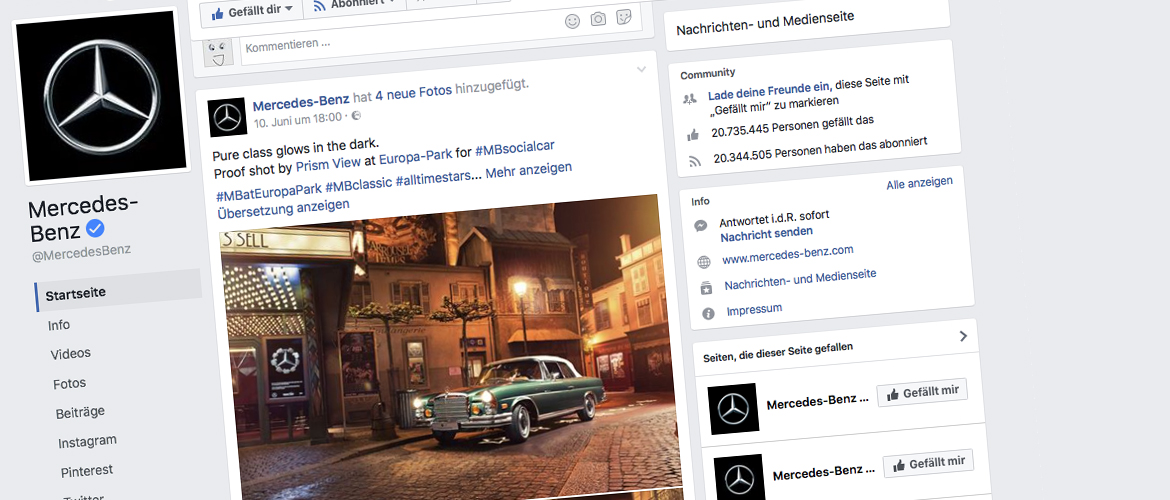Click the blue verified badge beside Mercedes-Benz
The height and width of the screenshot is (500, 1170).
coord(96,228)
